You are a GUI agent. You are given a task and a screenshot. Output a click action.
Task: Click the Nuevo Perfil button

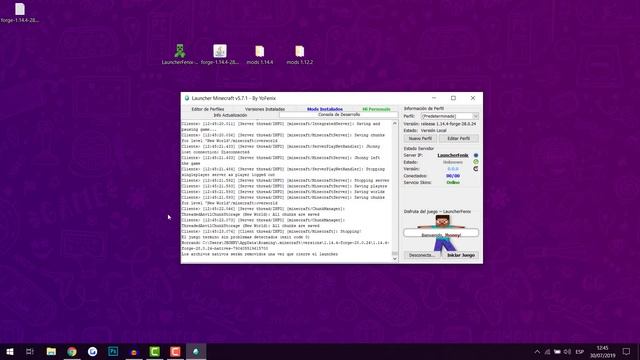tap(420, 138)
